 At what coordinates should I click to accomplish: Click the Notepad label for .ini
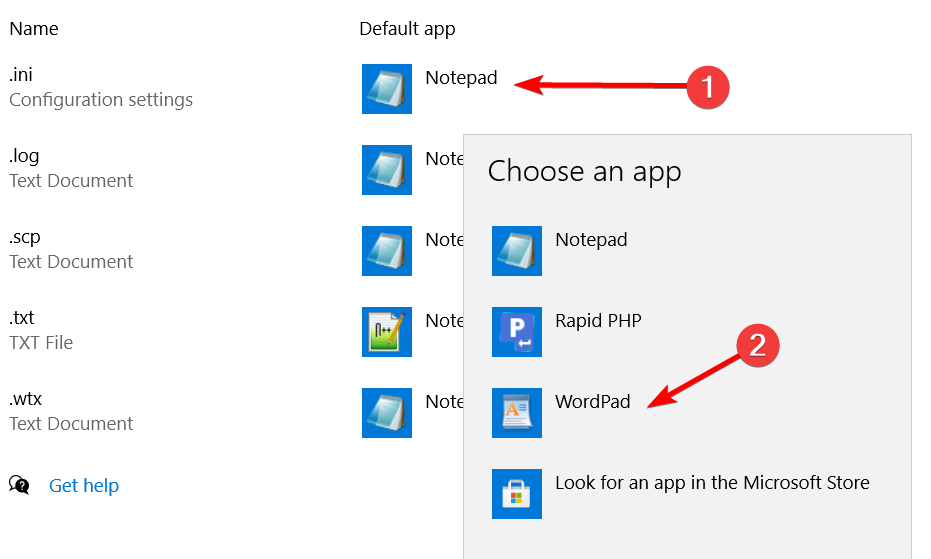click(461, 78)
